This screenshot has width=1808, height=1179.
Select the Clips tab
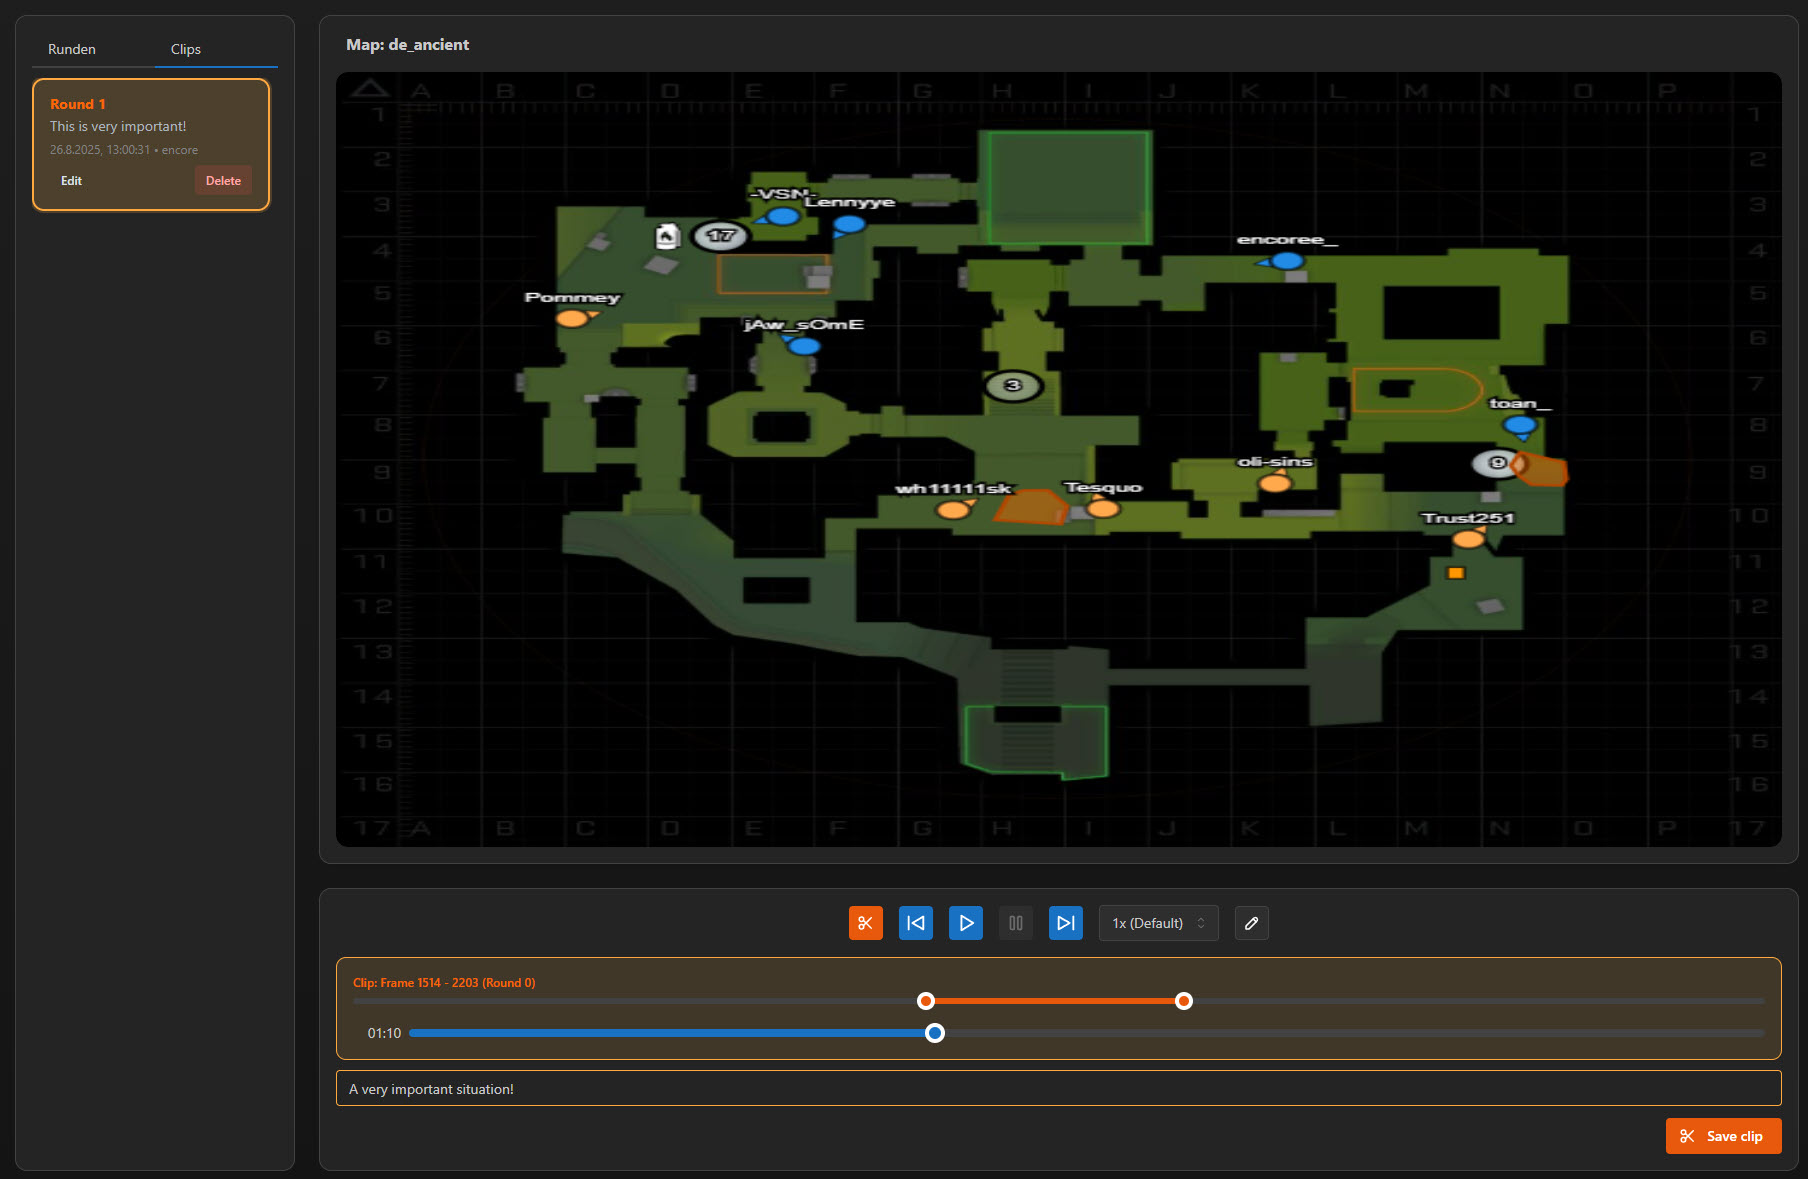click(x=185, y=49)
